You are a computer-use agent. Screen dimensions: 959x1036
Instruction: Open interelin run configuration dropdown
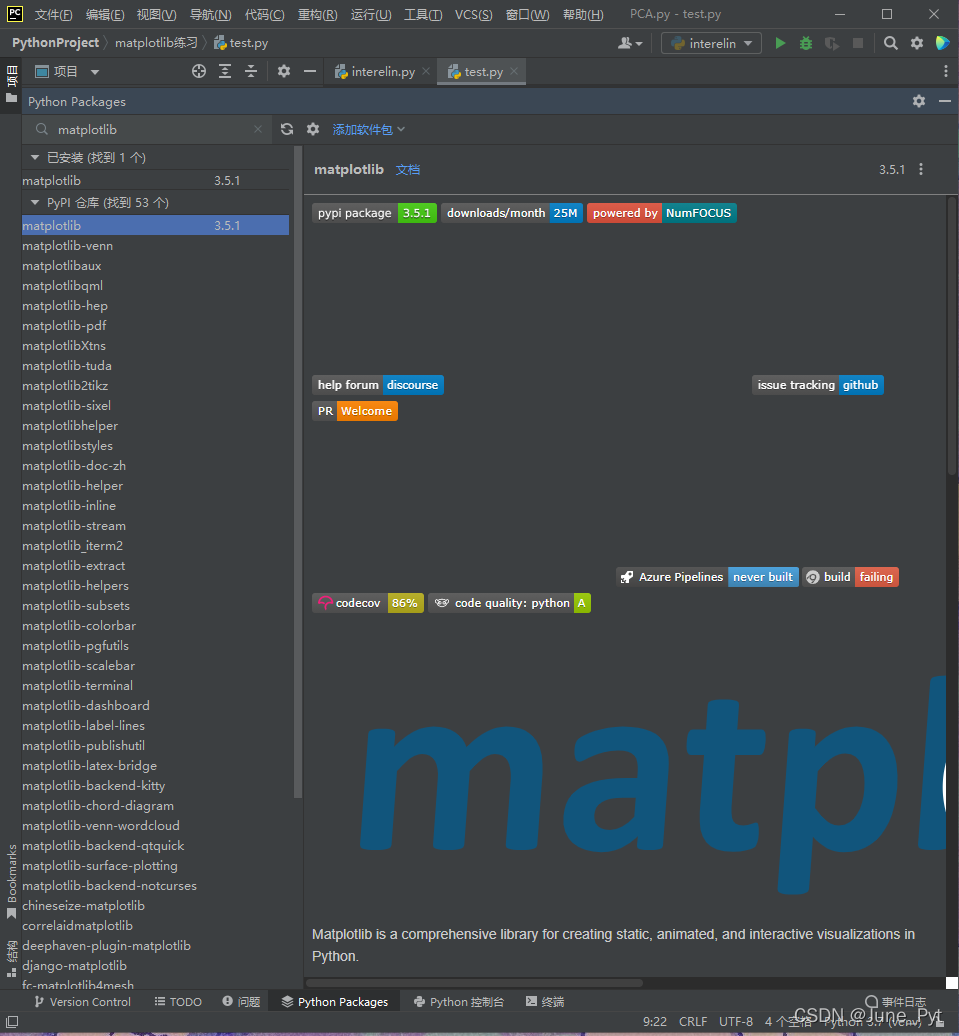point(711,43)
